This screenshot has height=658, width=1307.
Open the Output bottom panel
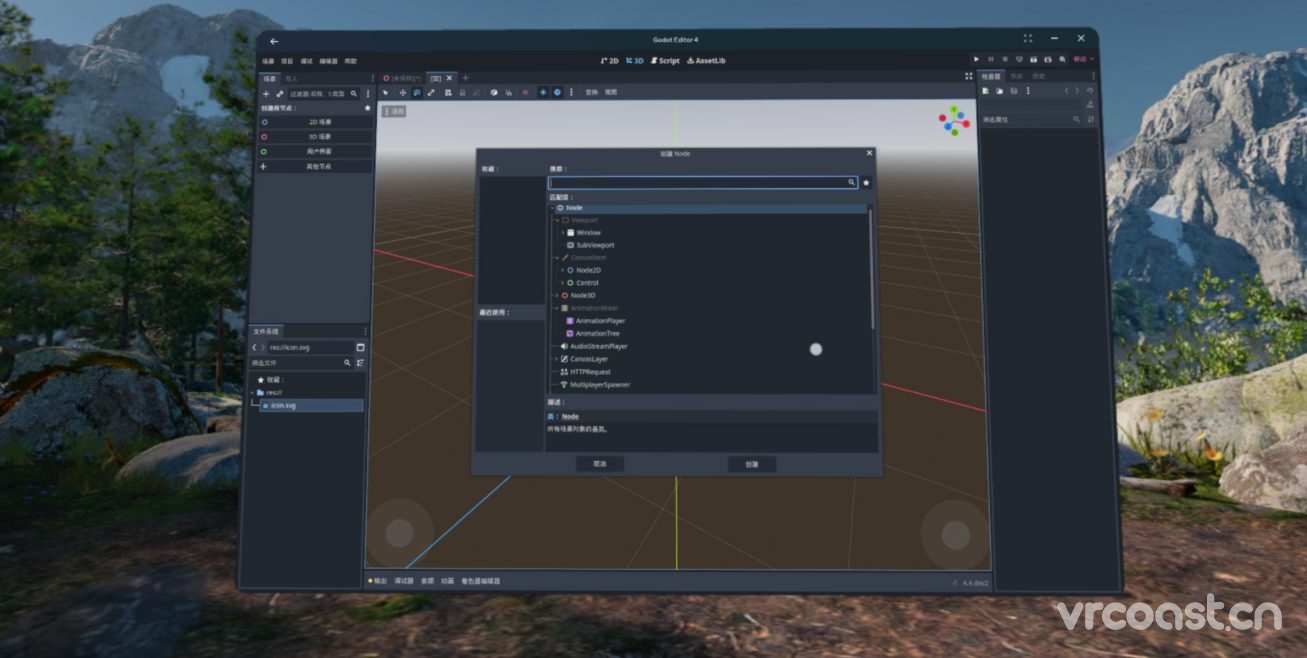[378, 581]
